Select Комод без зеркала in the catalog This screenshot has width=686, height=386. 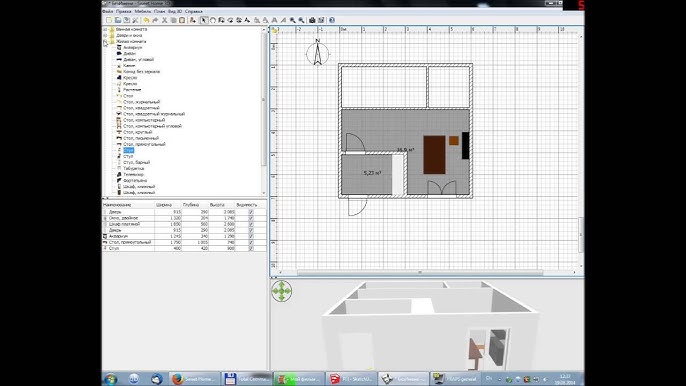[141, 71]
